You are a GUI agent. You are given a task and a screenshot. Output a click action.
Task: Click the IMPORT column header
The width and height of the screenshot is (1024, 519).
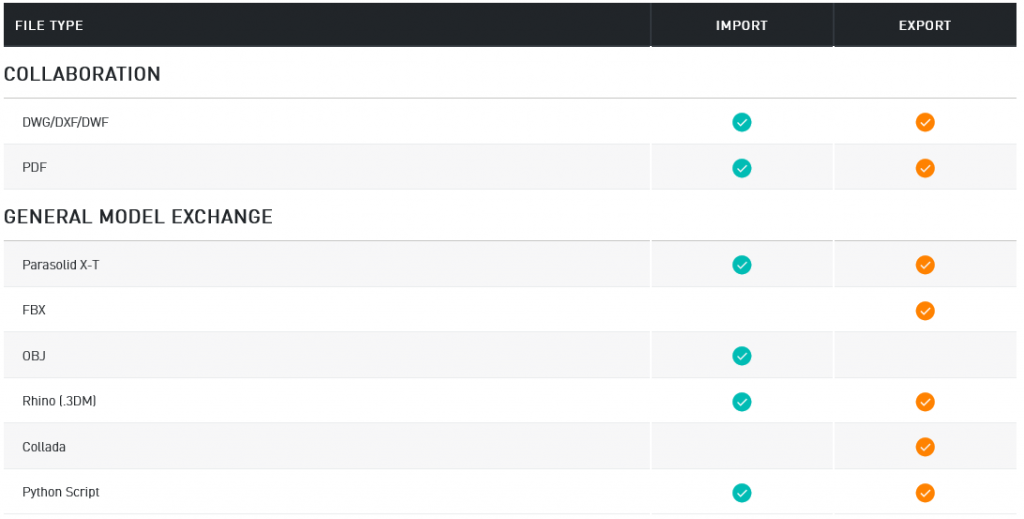(741, 25)
